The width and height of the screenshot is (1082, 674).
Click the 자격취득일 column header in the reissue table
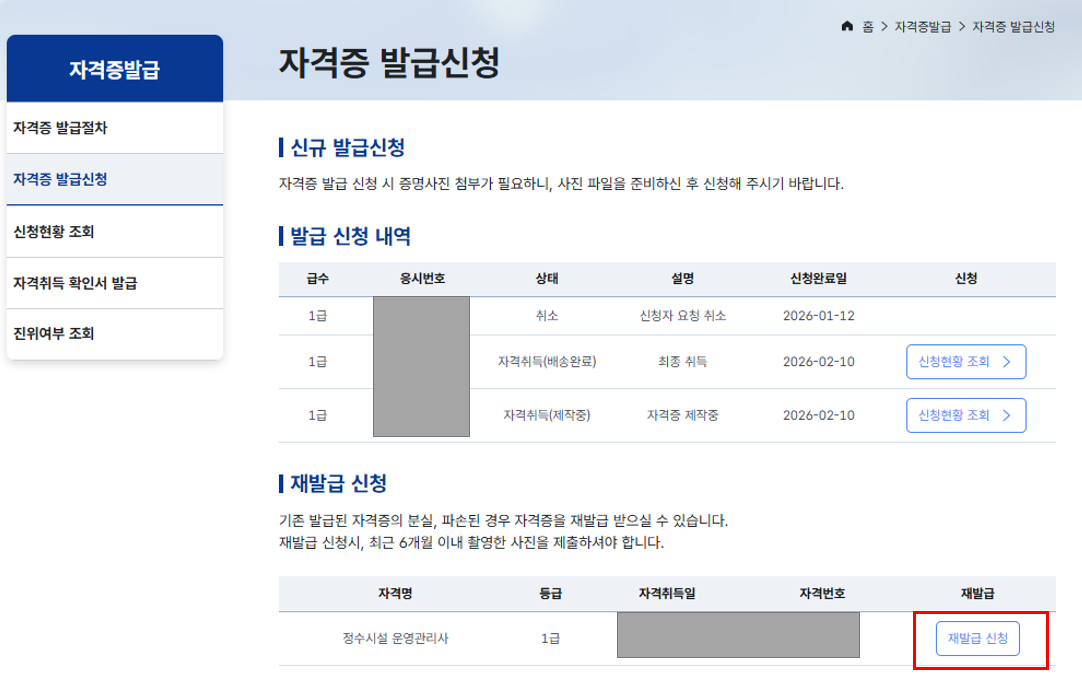pos(666,594)
